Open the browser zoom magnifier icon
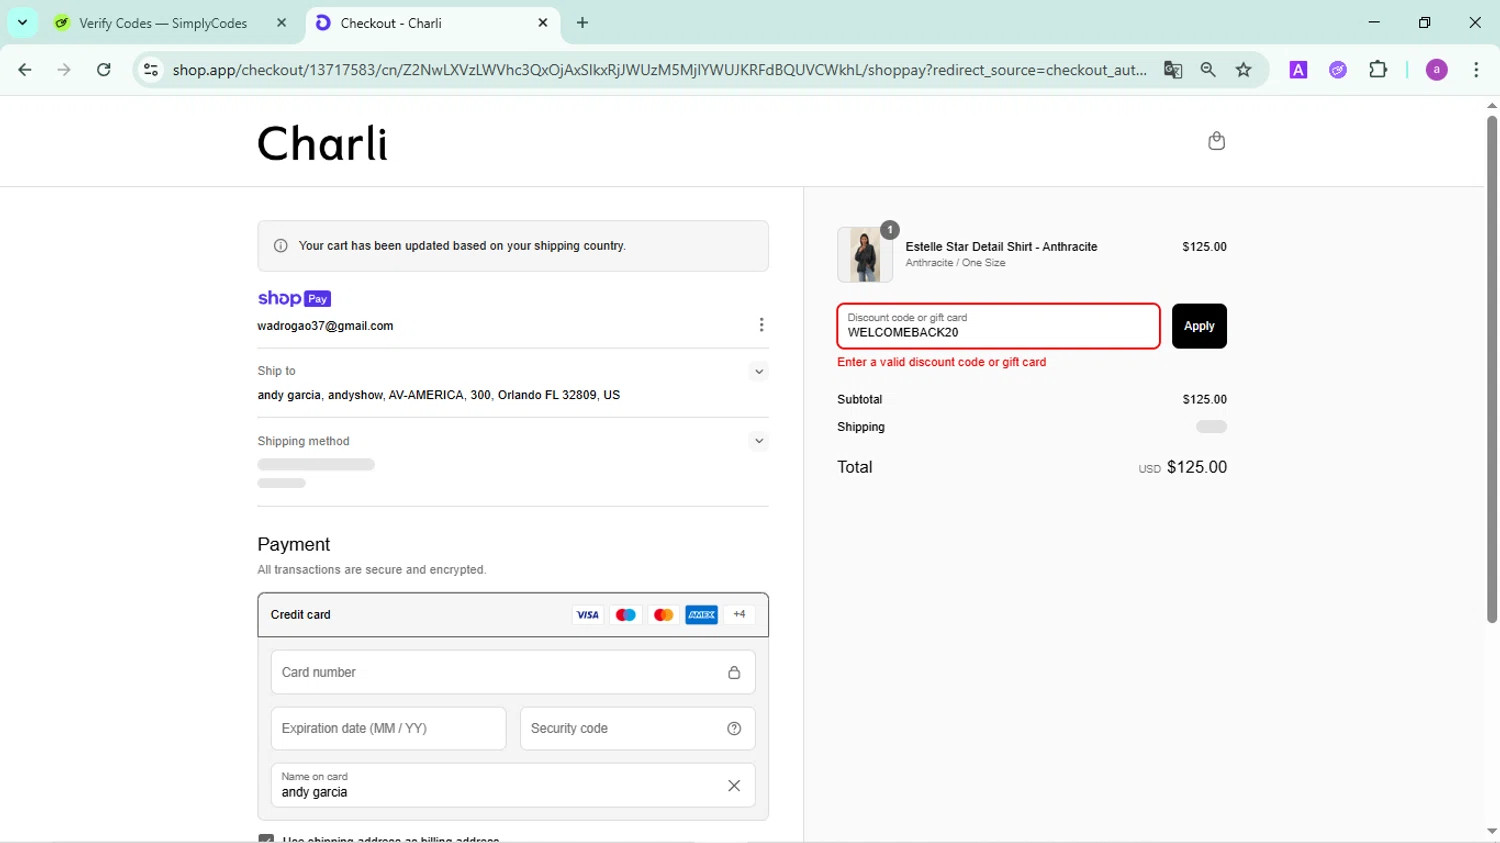Image resolution: width=1500 pixels, height=843 pixels. point(1208,70)
